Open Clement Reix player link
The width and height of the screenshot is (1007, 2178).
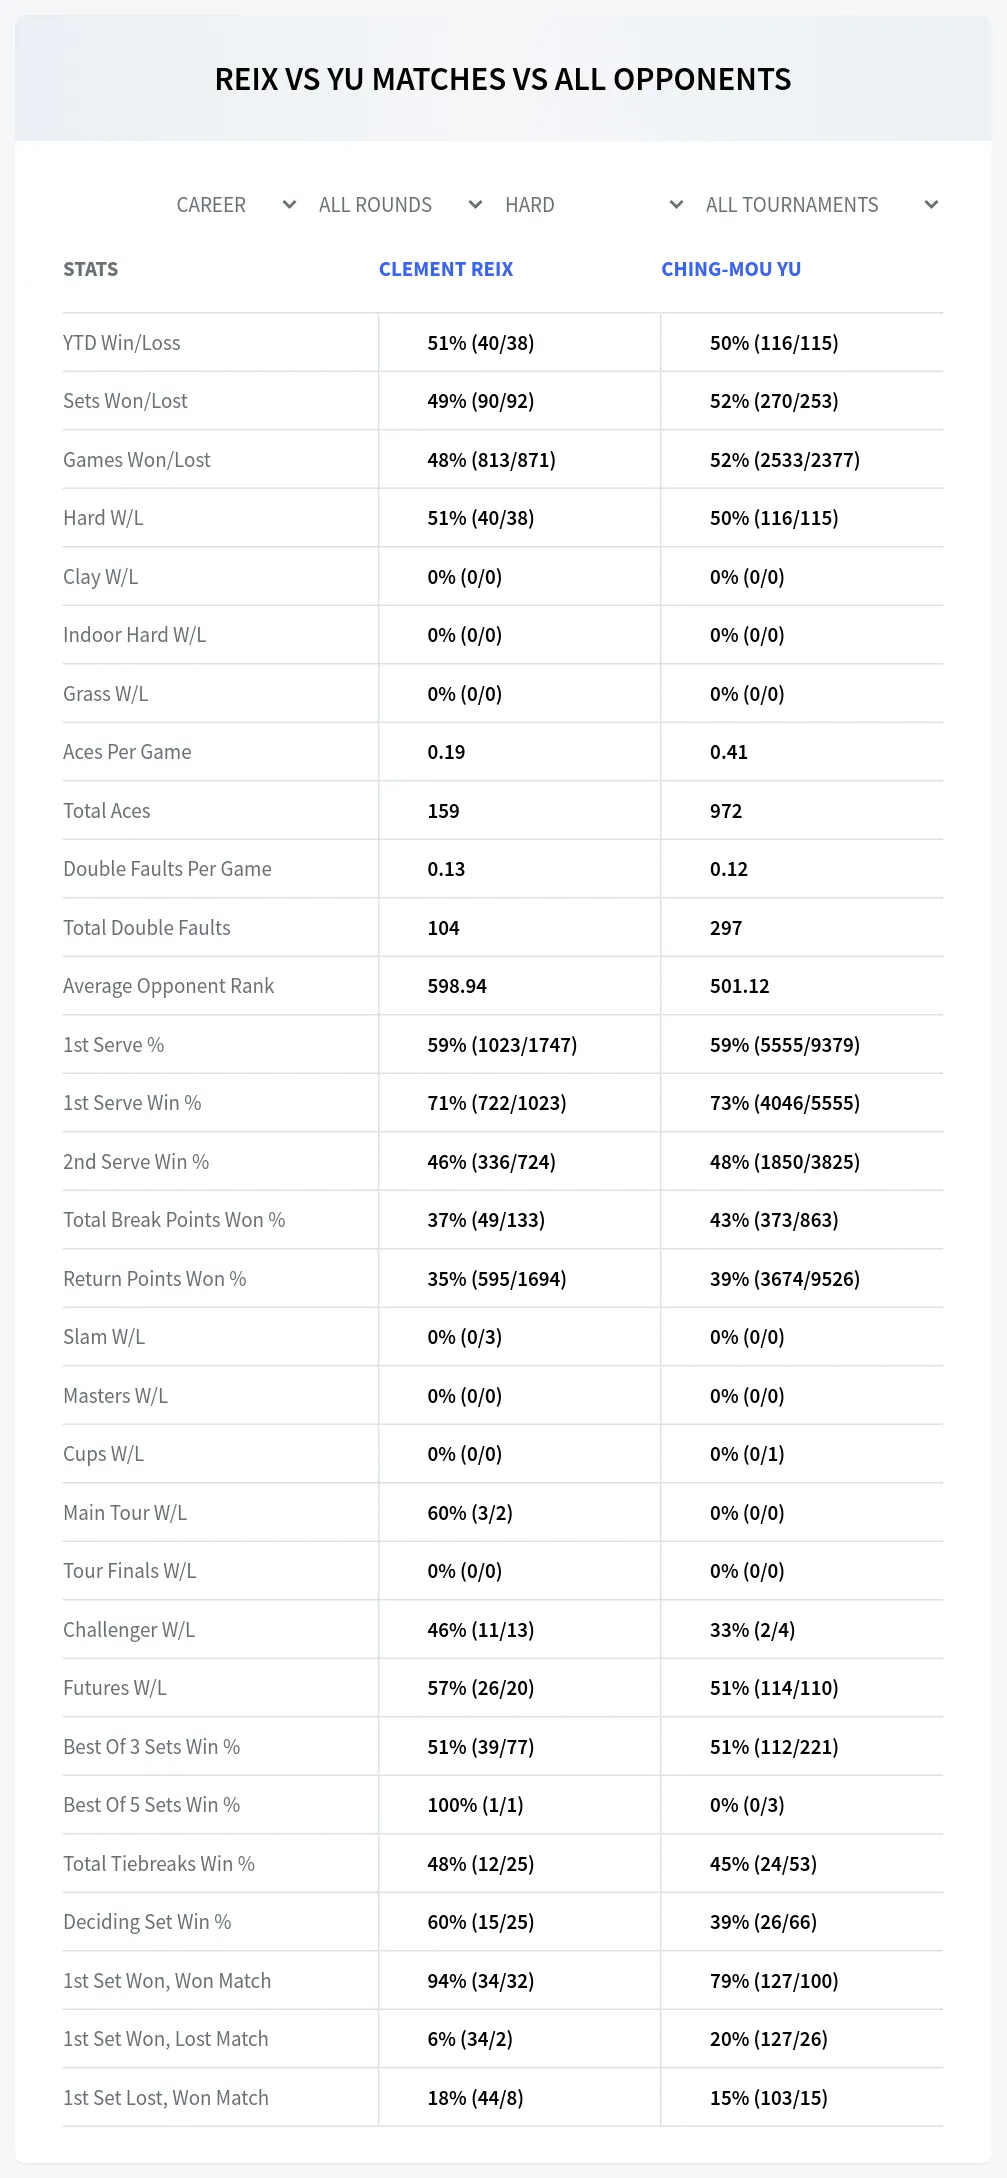point(445,269)
